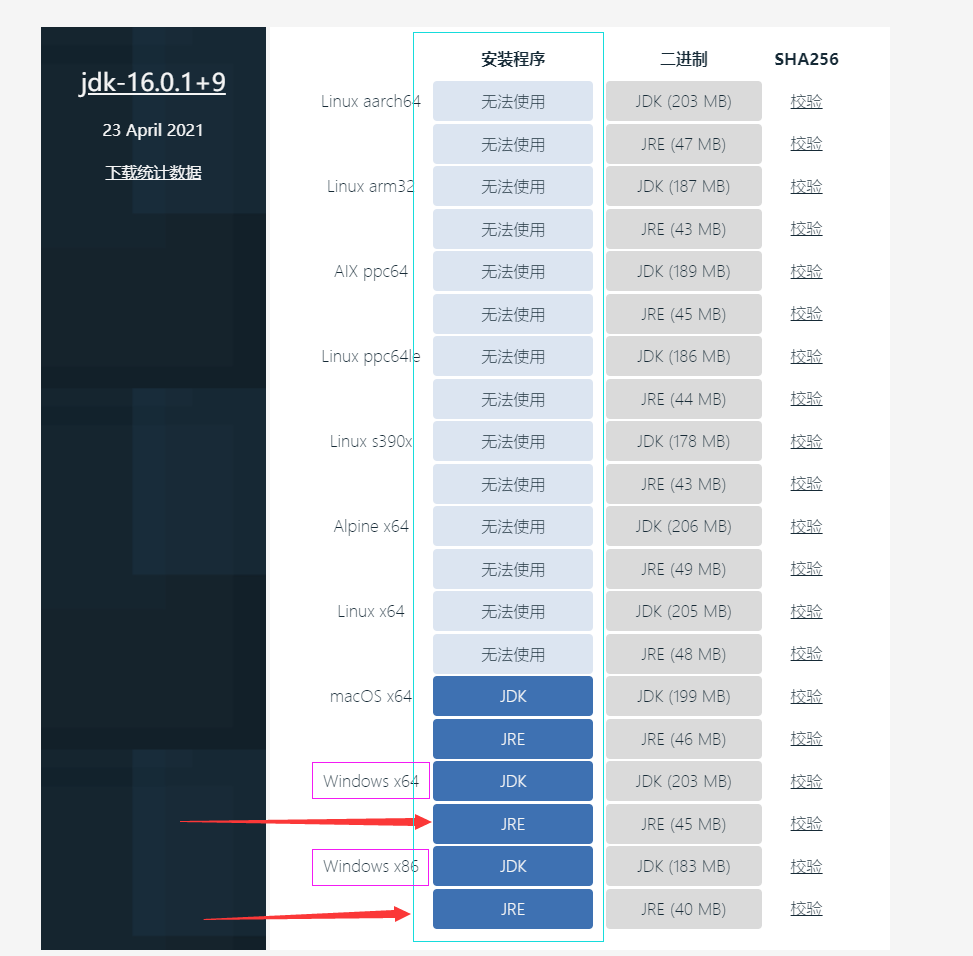The height and width of the screenshot is (956, 973).
Task: Click 无法使用 installer button for Linux aarch64 JDK
Action: coord(513,101)
